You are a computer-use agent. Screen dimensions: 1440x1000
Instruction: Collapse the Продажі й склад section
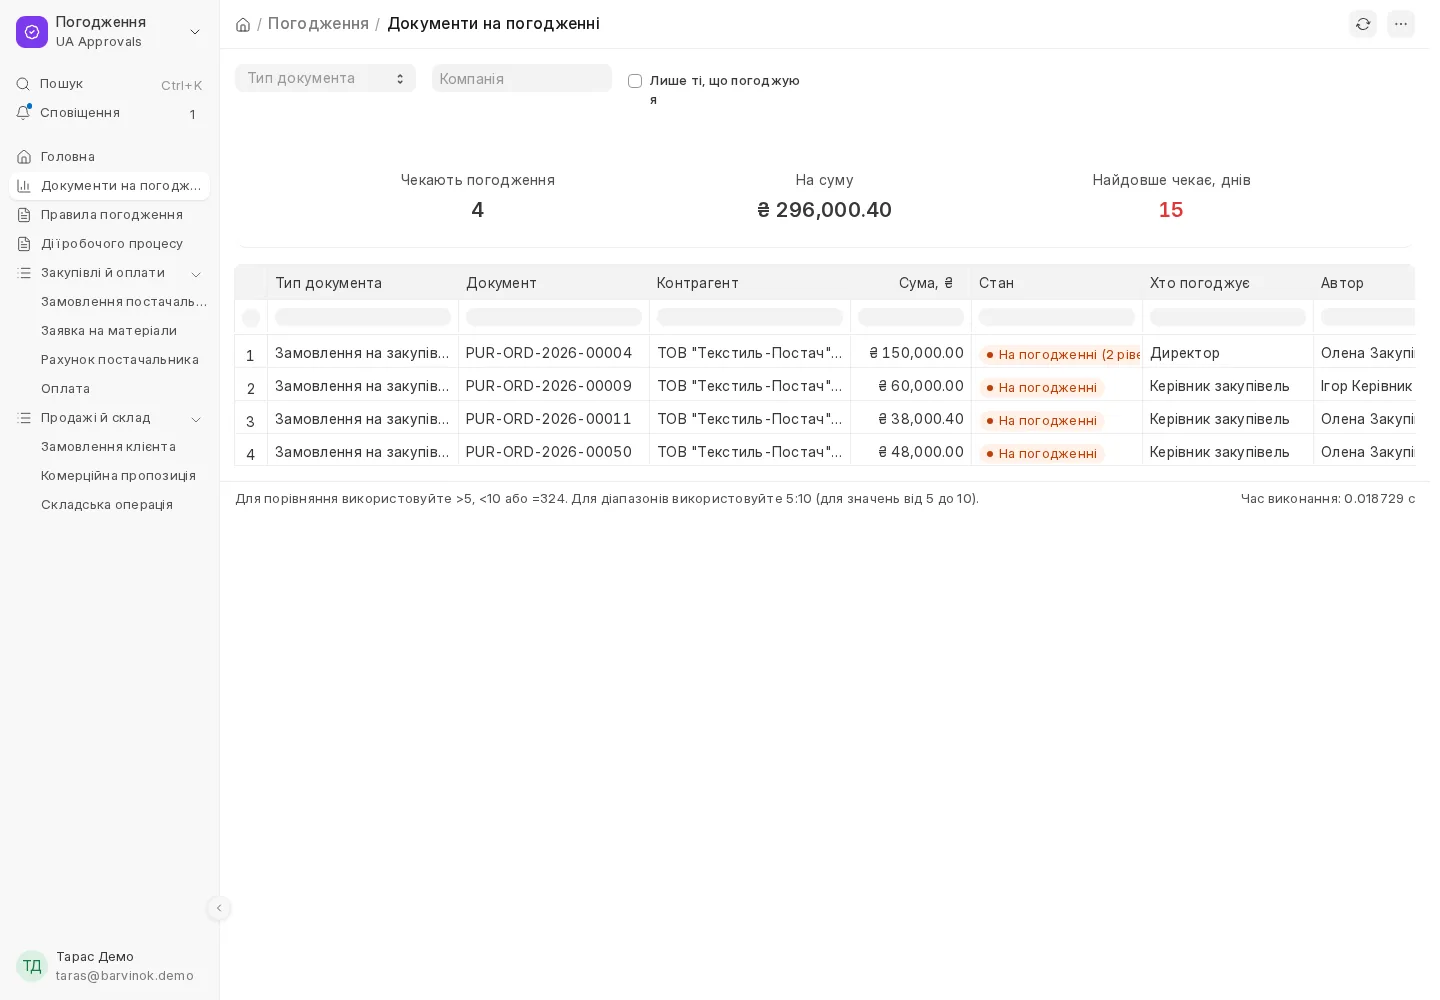[196, 419]
